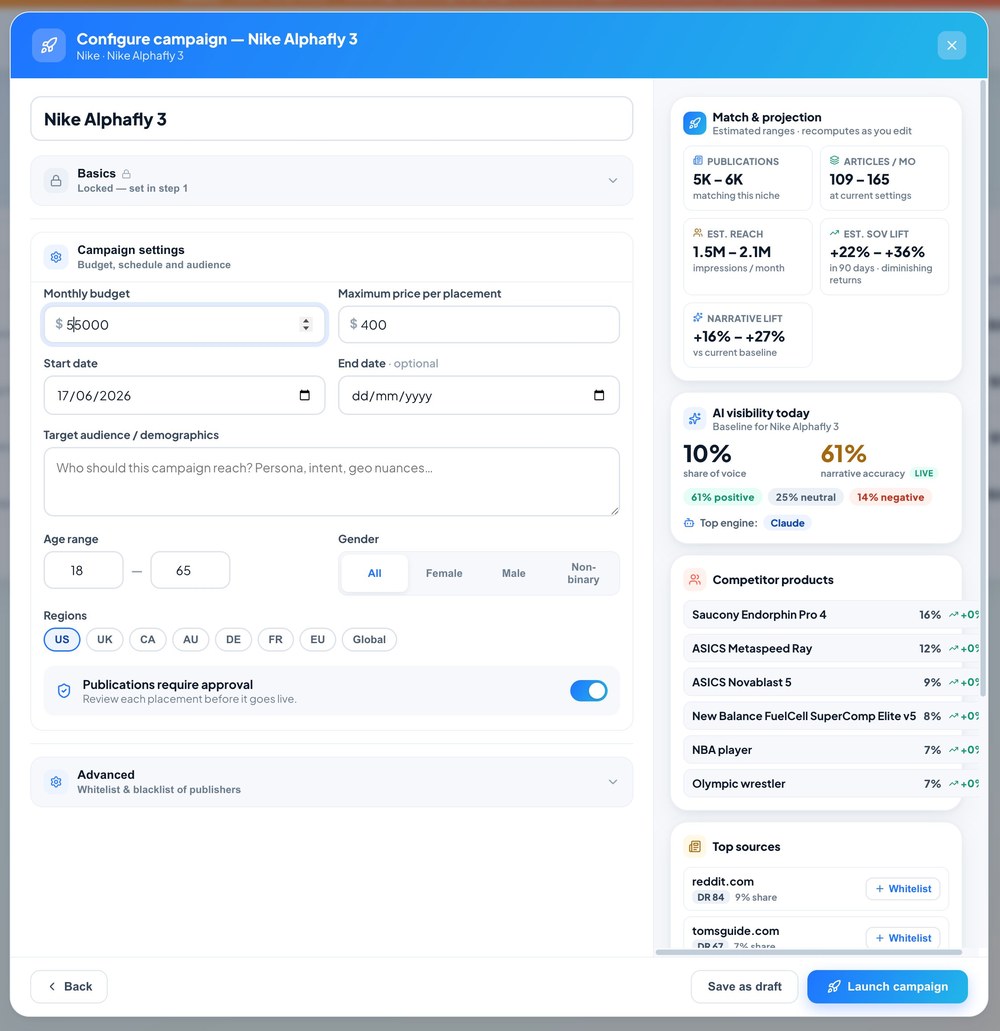
Task: Toggle the UK region chip
Action: pyautogui.click(x=105, y=639)
